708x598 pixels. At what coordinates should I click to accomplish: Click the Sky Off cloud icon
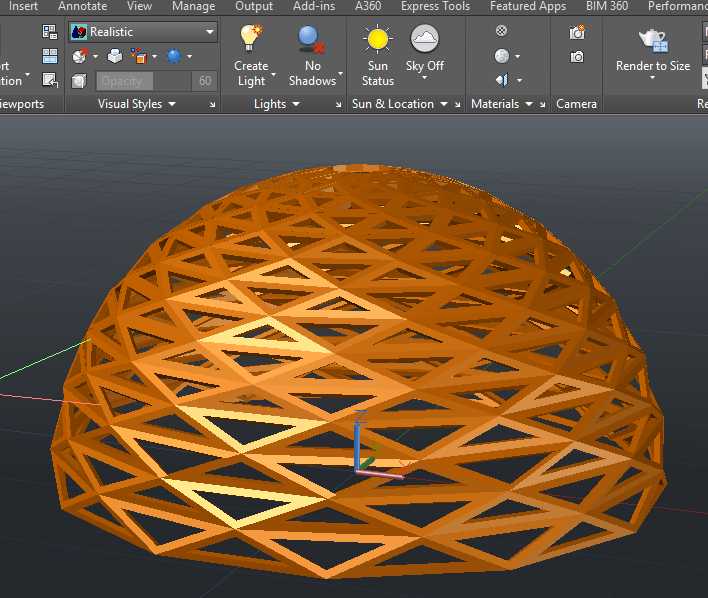pos(424,39)
